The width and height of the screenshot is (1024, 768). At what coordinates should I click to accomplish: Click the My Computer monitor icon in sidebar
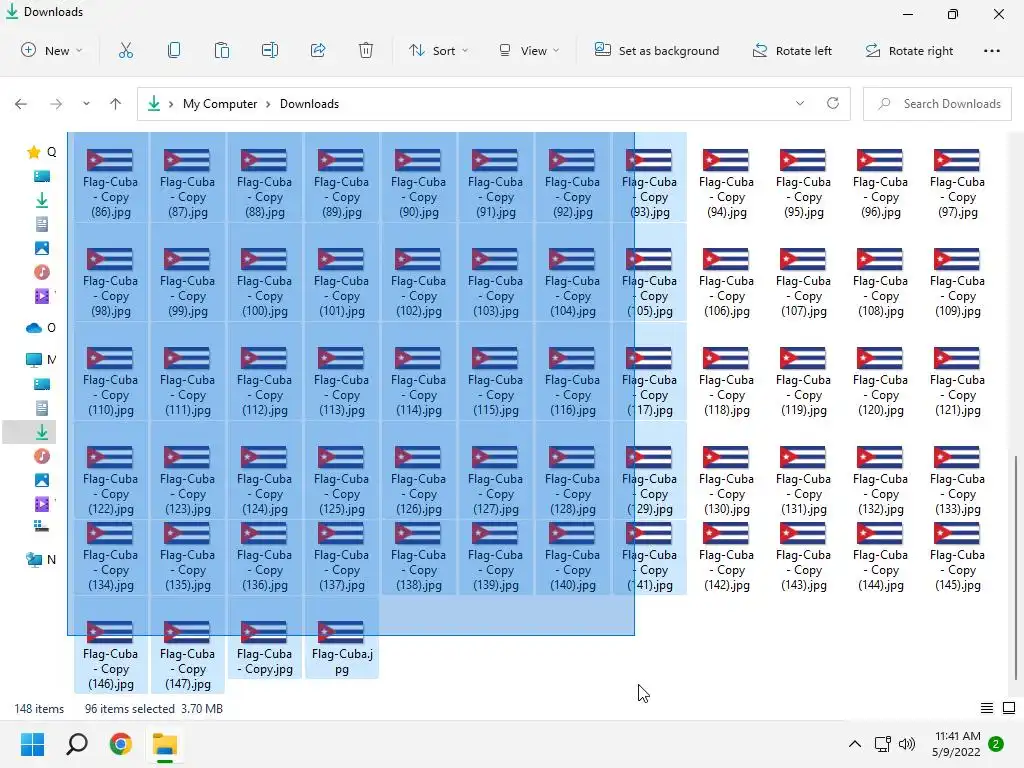pyautogui.click(x=33, y=359)
